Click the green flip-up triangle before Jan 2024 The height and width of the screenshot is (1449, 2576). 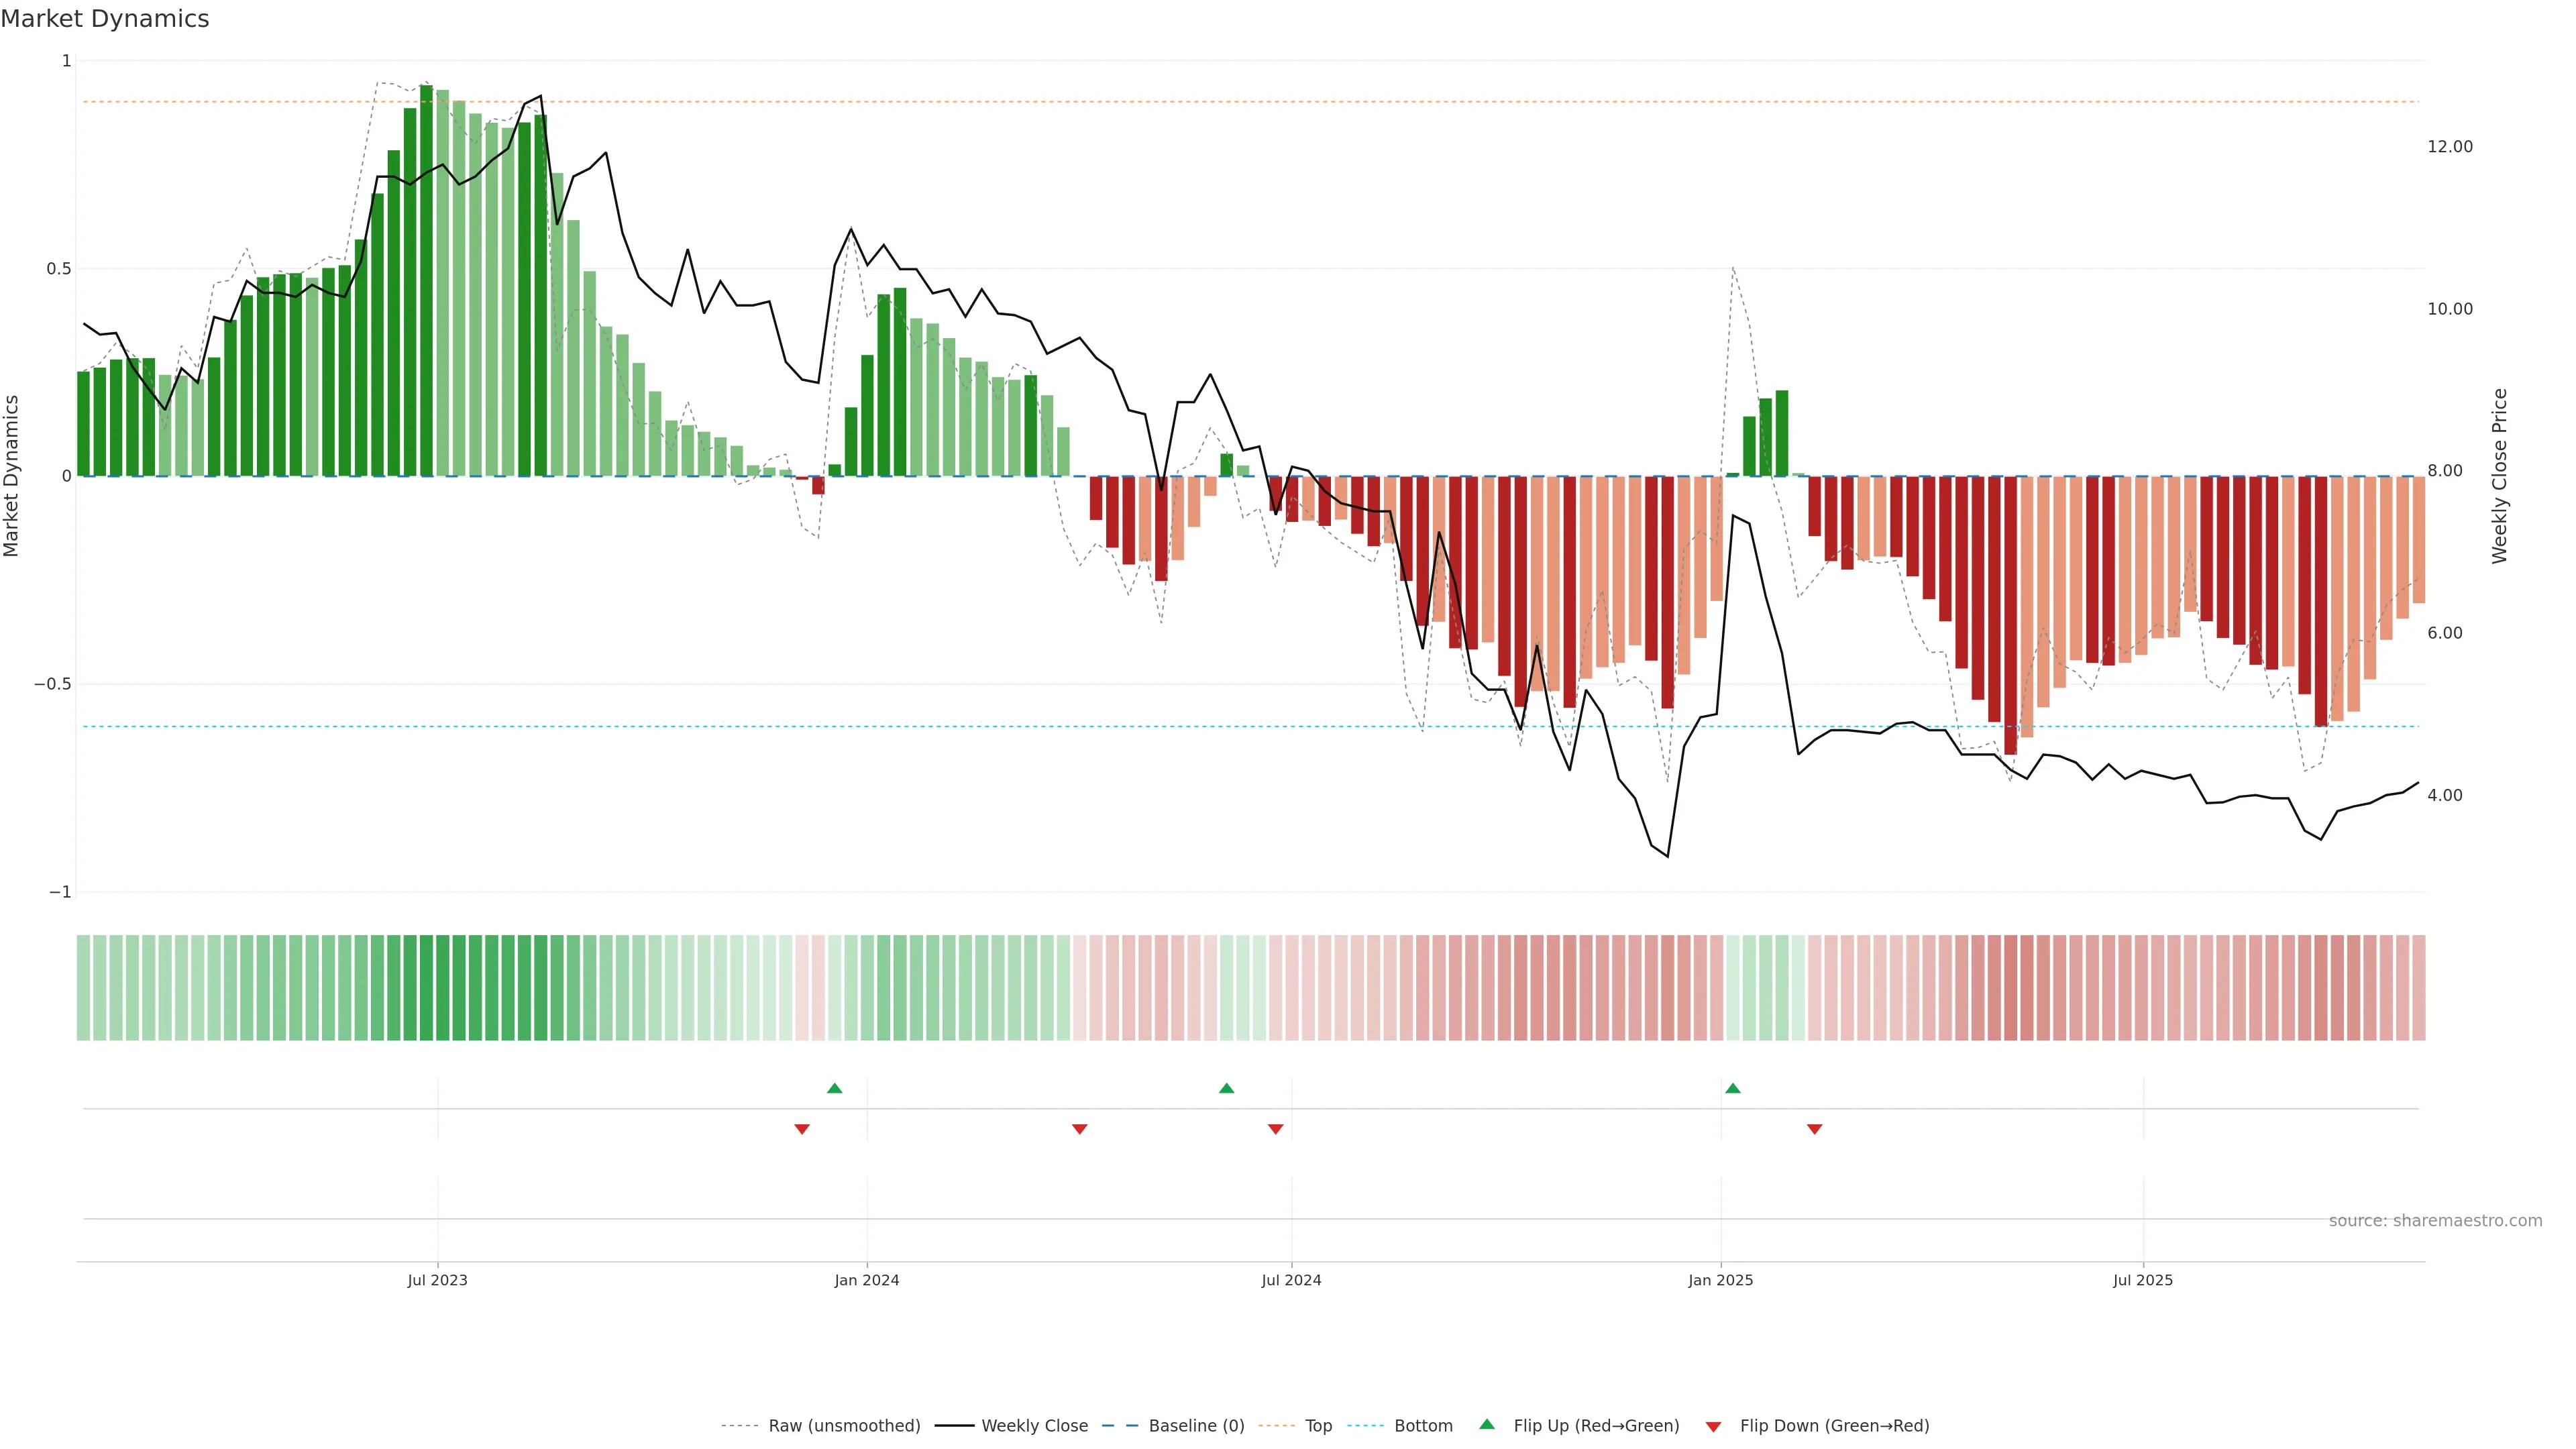(x=834, y=1088)
